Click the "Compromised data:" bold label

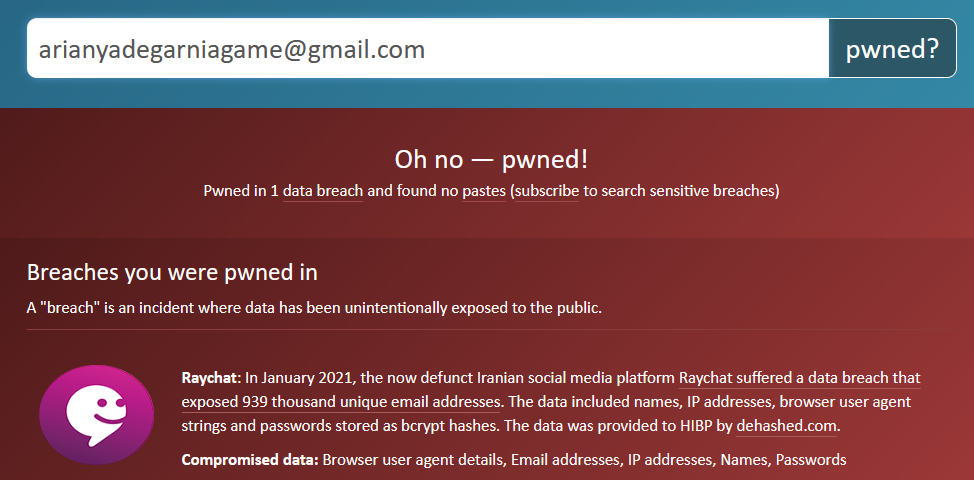click(250, 460)
